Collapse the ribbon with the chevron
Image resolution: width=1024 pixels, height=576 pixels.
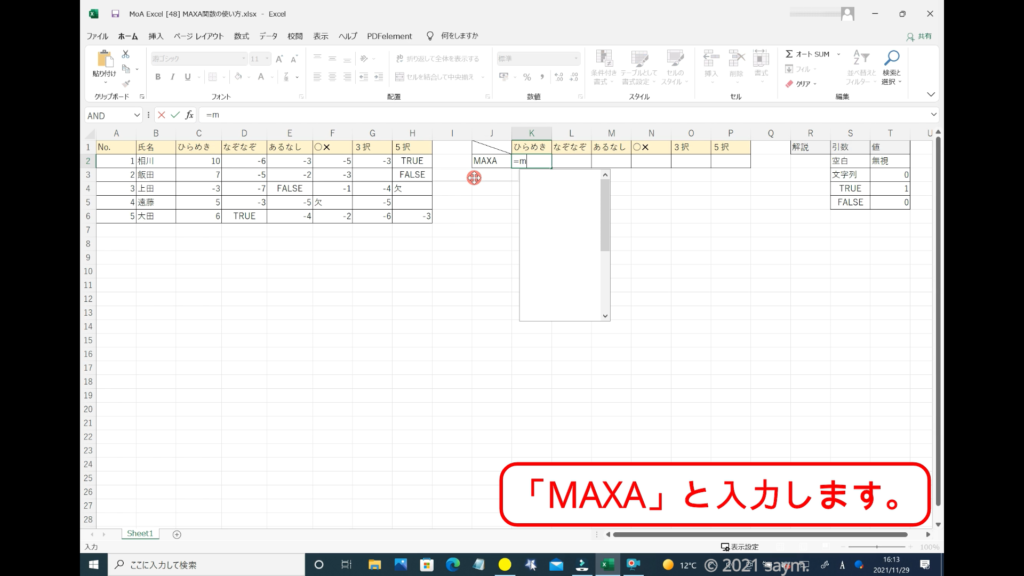(931, 95)
